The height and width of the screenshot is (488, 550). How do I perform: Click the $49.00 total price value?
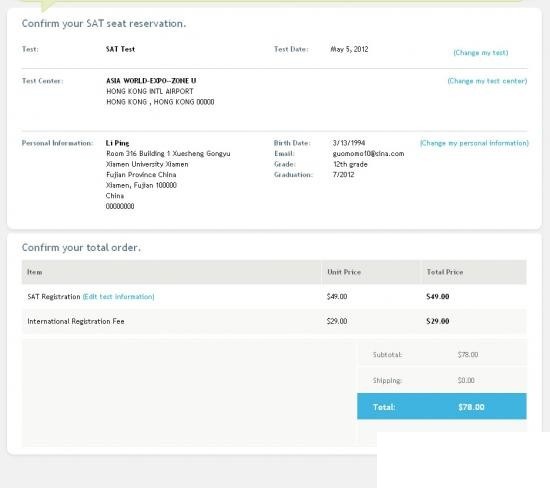pyautogui.click(x=438, y=297)
